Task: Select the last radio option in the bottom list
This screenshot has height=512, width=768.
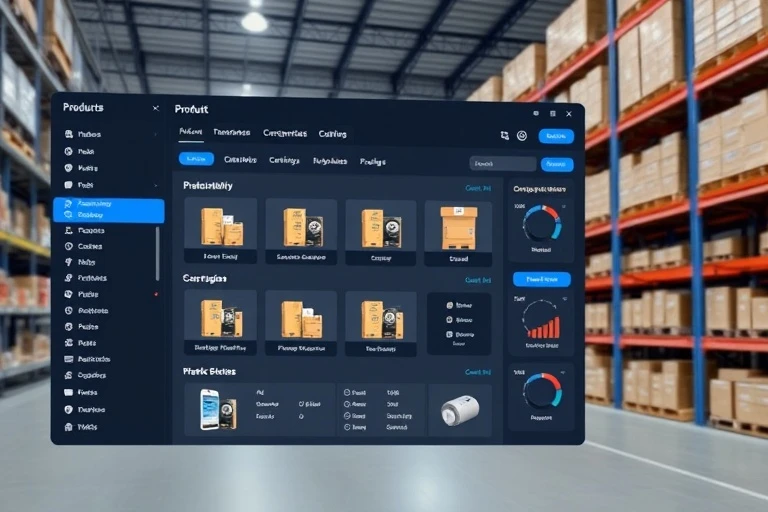Action: (346, 427)
